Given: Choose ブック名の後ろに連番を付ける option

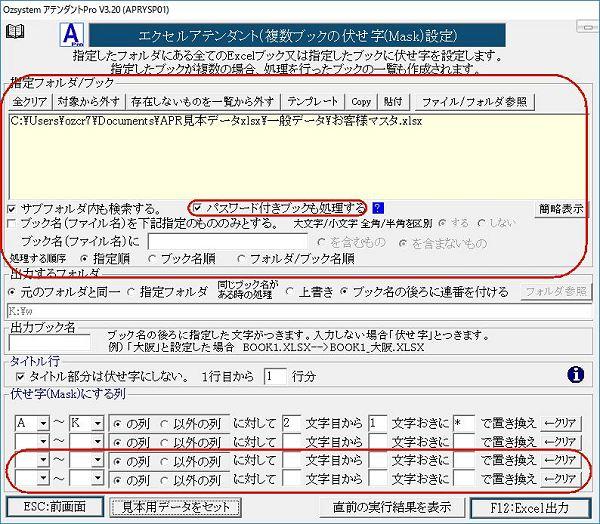Looking at the screenshot, I should pos(344,292).
